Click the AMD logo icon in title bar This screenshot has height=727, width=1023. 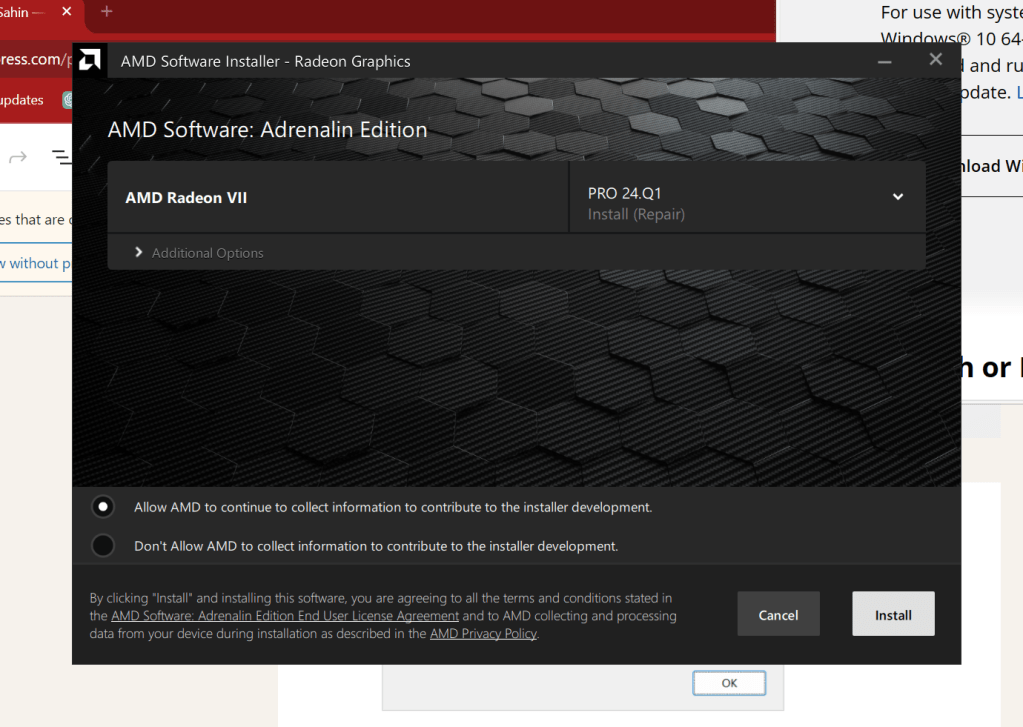[89, 61]
